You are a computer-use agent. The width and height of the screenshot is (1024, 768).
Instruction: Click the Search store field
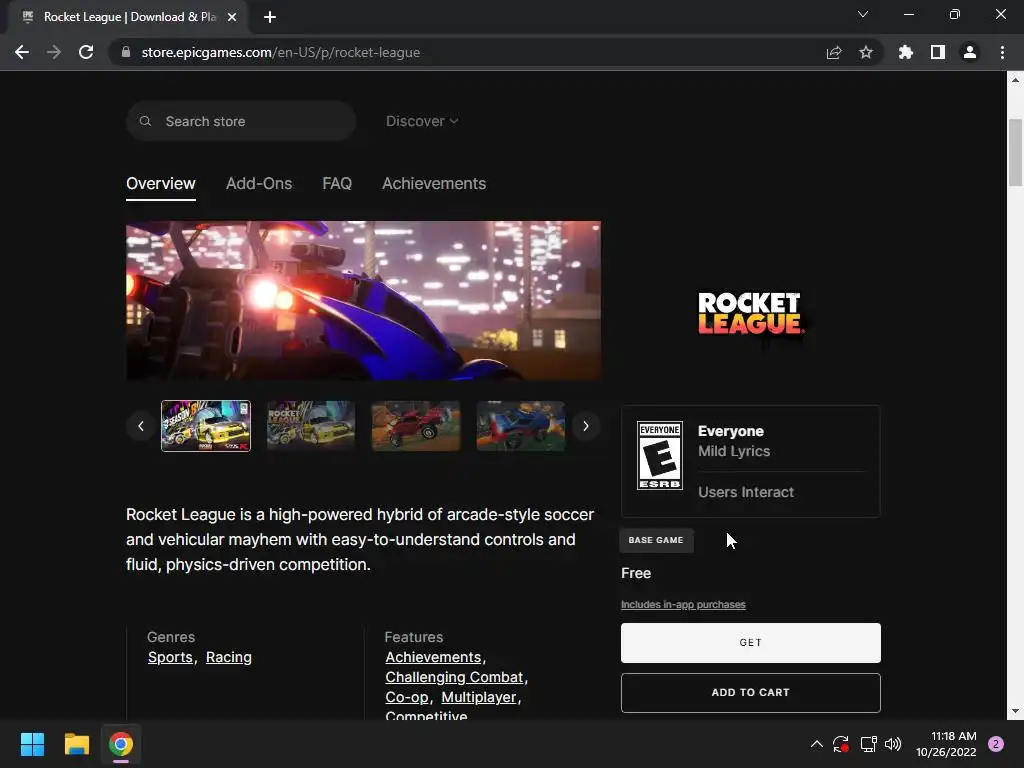(241, 121)
